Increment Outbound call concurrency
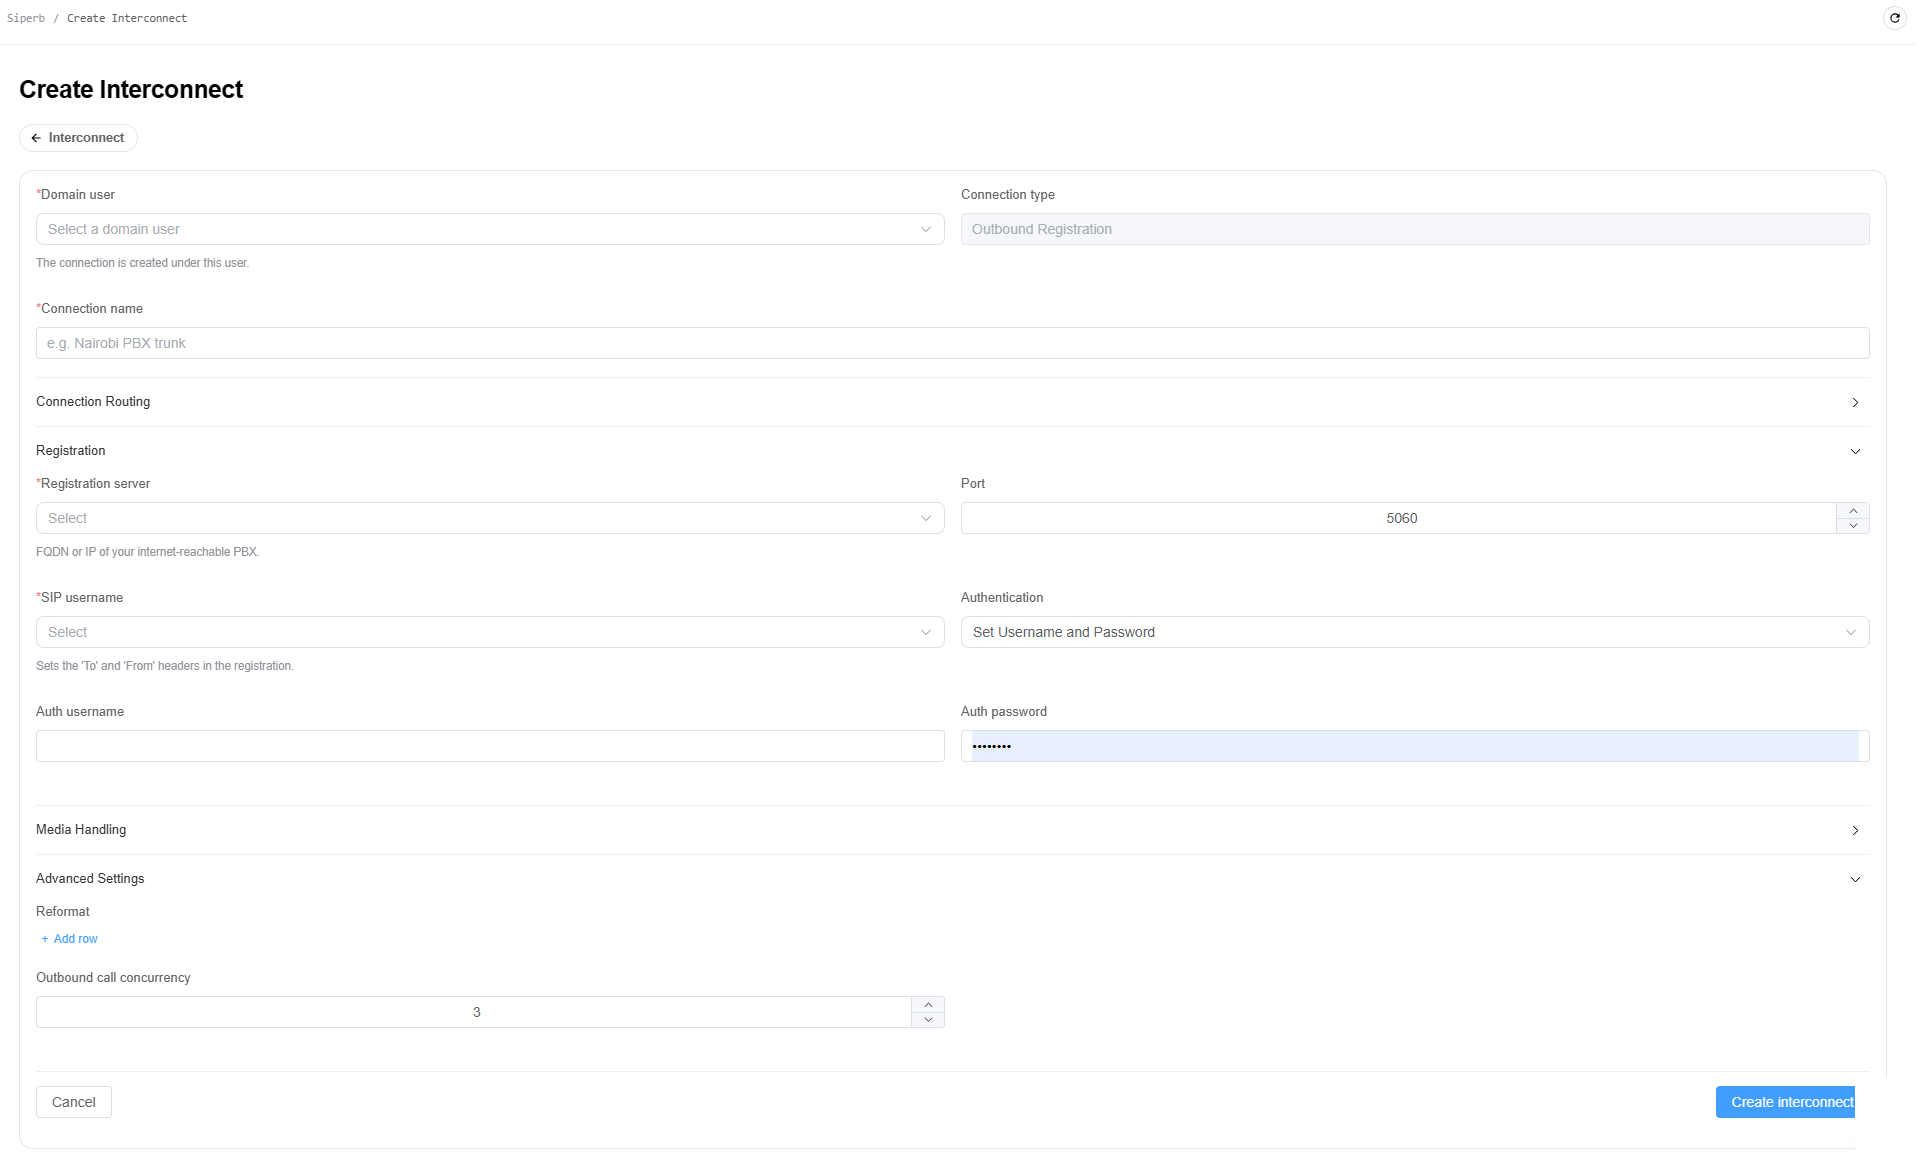 (928, 1004)
